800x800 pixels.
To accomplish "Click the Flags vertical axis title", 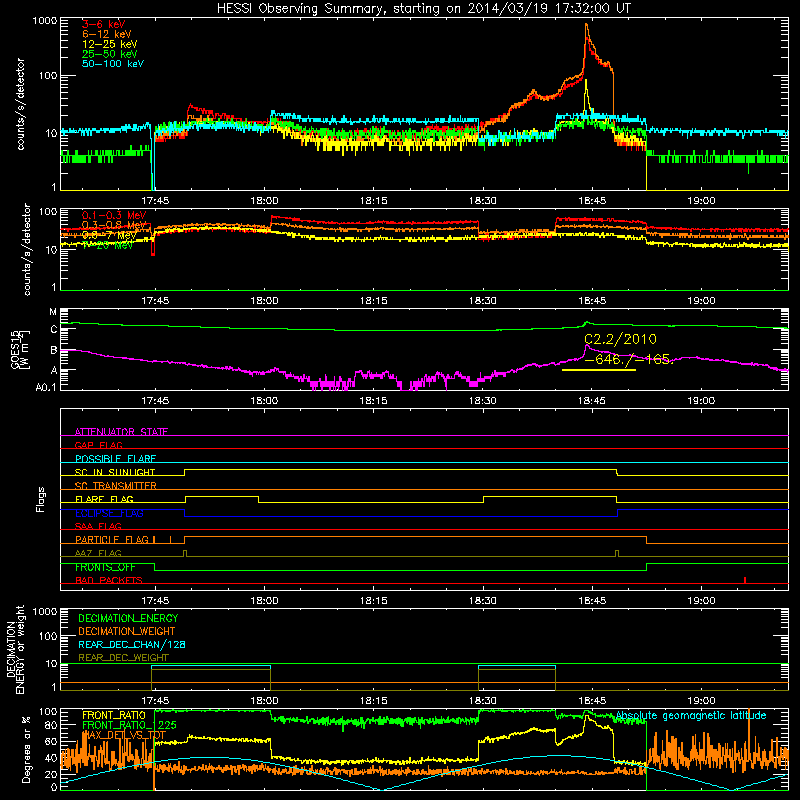I will [x=41, y=499].
